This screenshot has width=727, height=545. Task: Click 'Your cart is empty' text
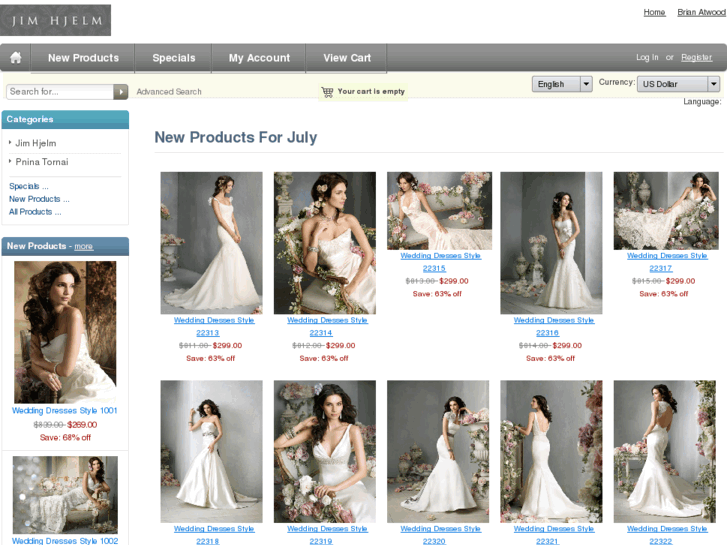371,91
